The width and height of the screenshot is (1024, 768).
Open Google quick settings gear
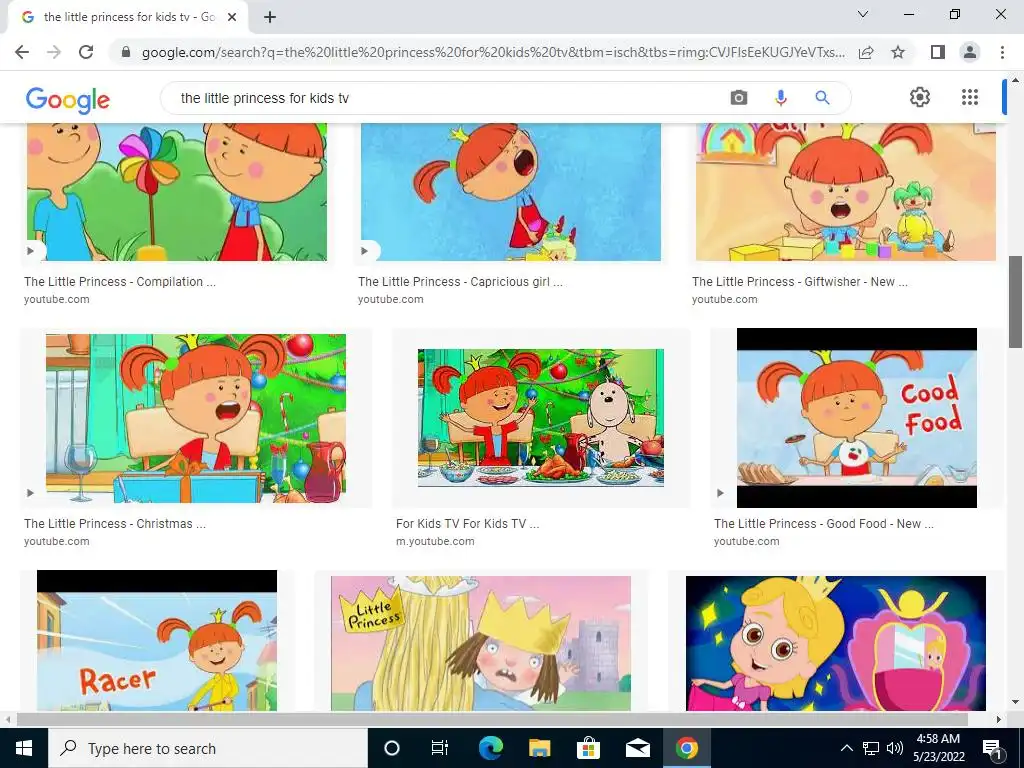coord(920,97)
